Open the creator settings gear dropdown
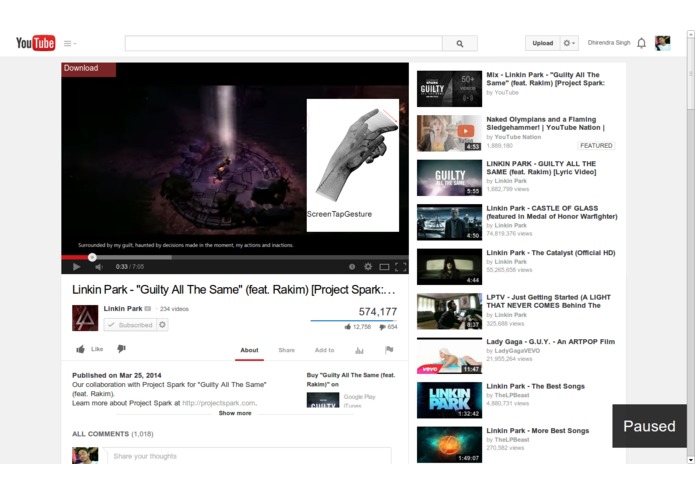The image size is (695, 494). 569,43
